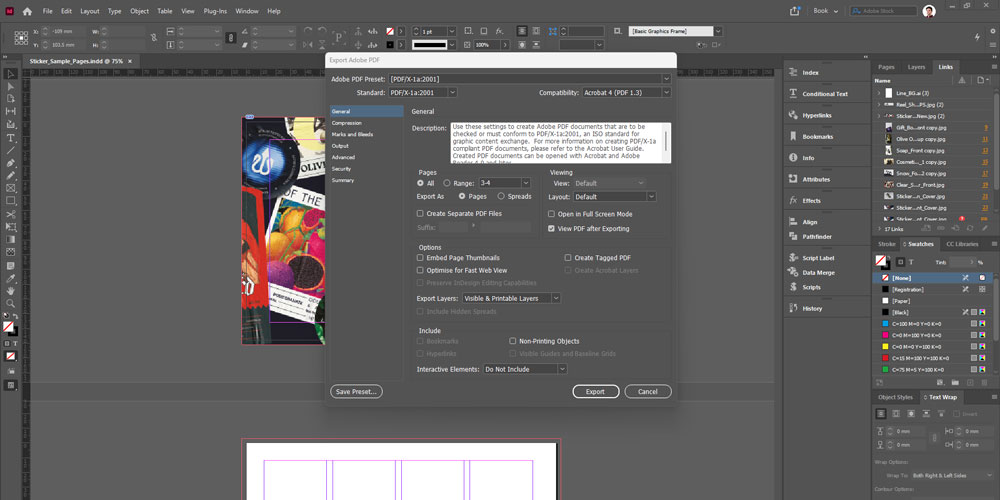
Task: Select the Type tool
Action: [x=11, y=138]
